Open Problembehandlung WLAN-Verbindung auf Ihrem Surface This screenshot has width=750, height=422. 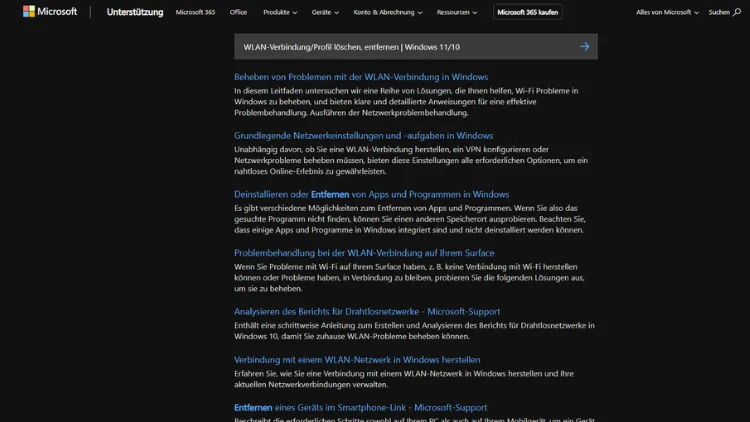click(x=364, y=253)
